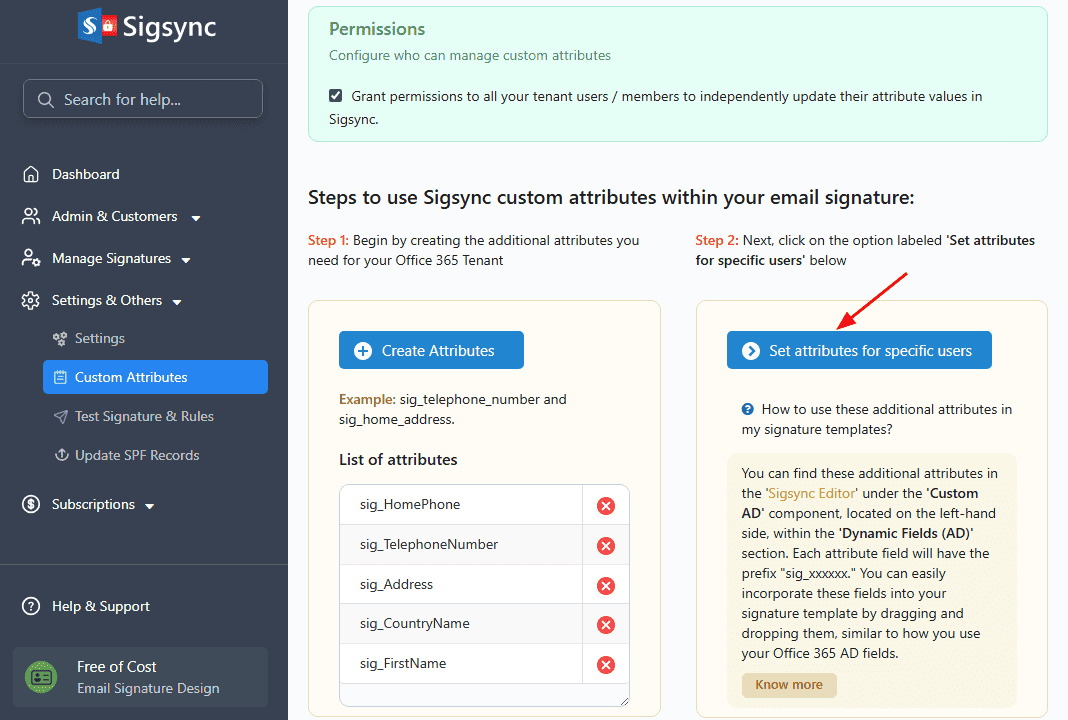The width and height of the screenshot is (1068, 720).
Task: Click the help question mark icon
Action: click(x=747, y=409)
